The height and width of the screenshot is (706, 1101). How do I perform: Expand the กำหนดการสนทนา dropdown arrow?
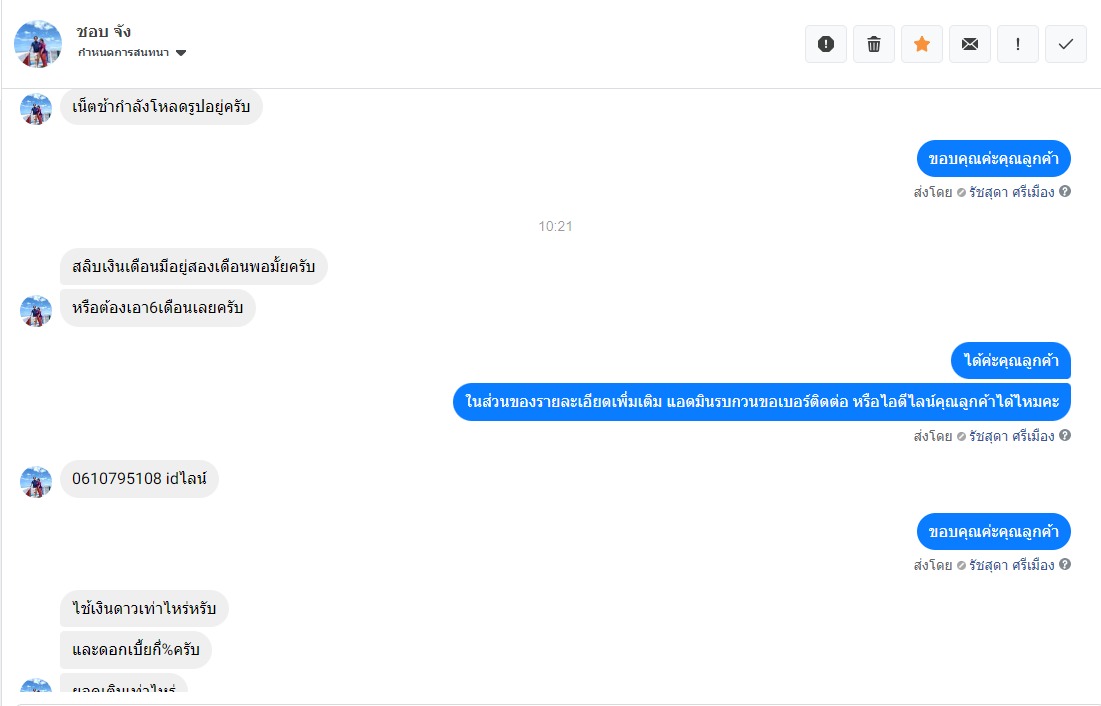click(180, 53)
